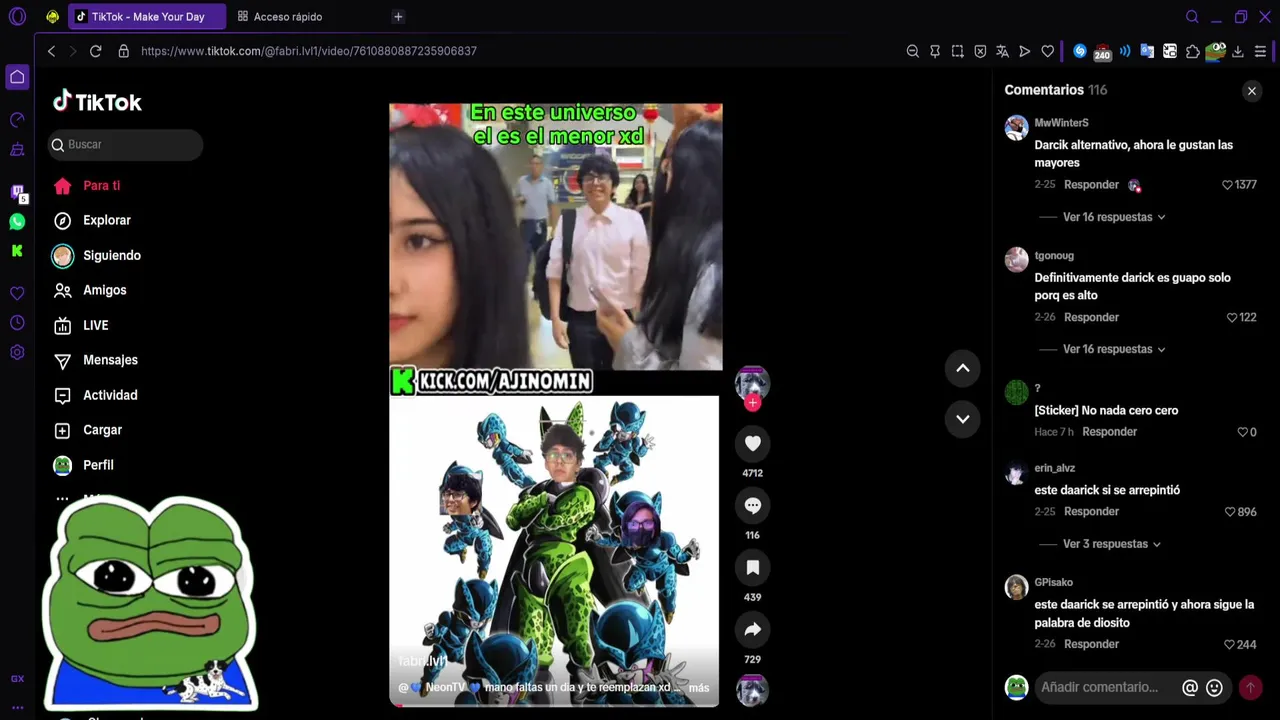Screen dimensions: 1280x720
Task: Open the extensions puzzle icon
Action: pos(1192,51)
